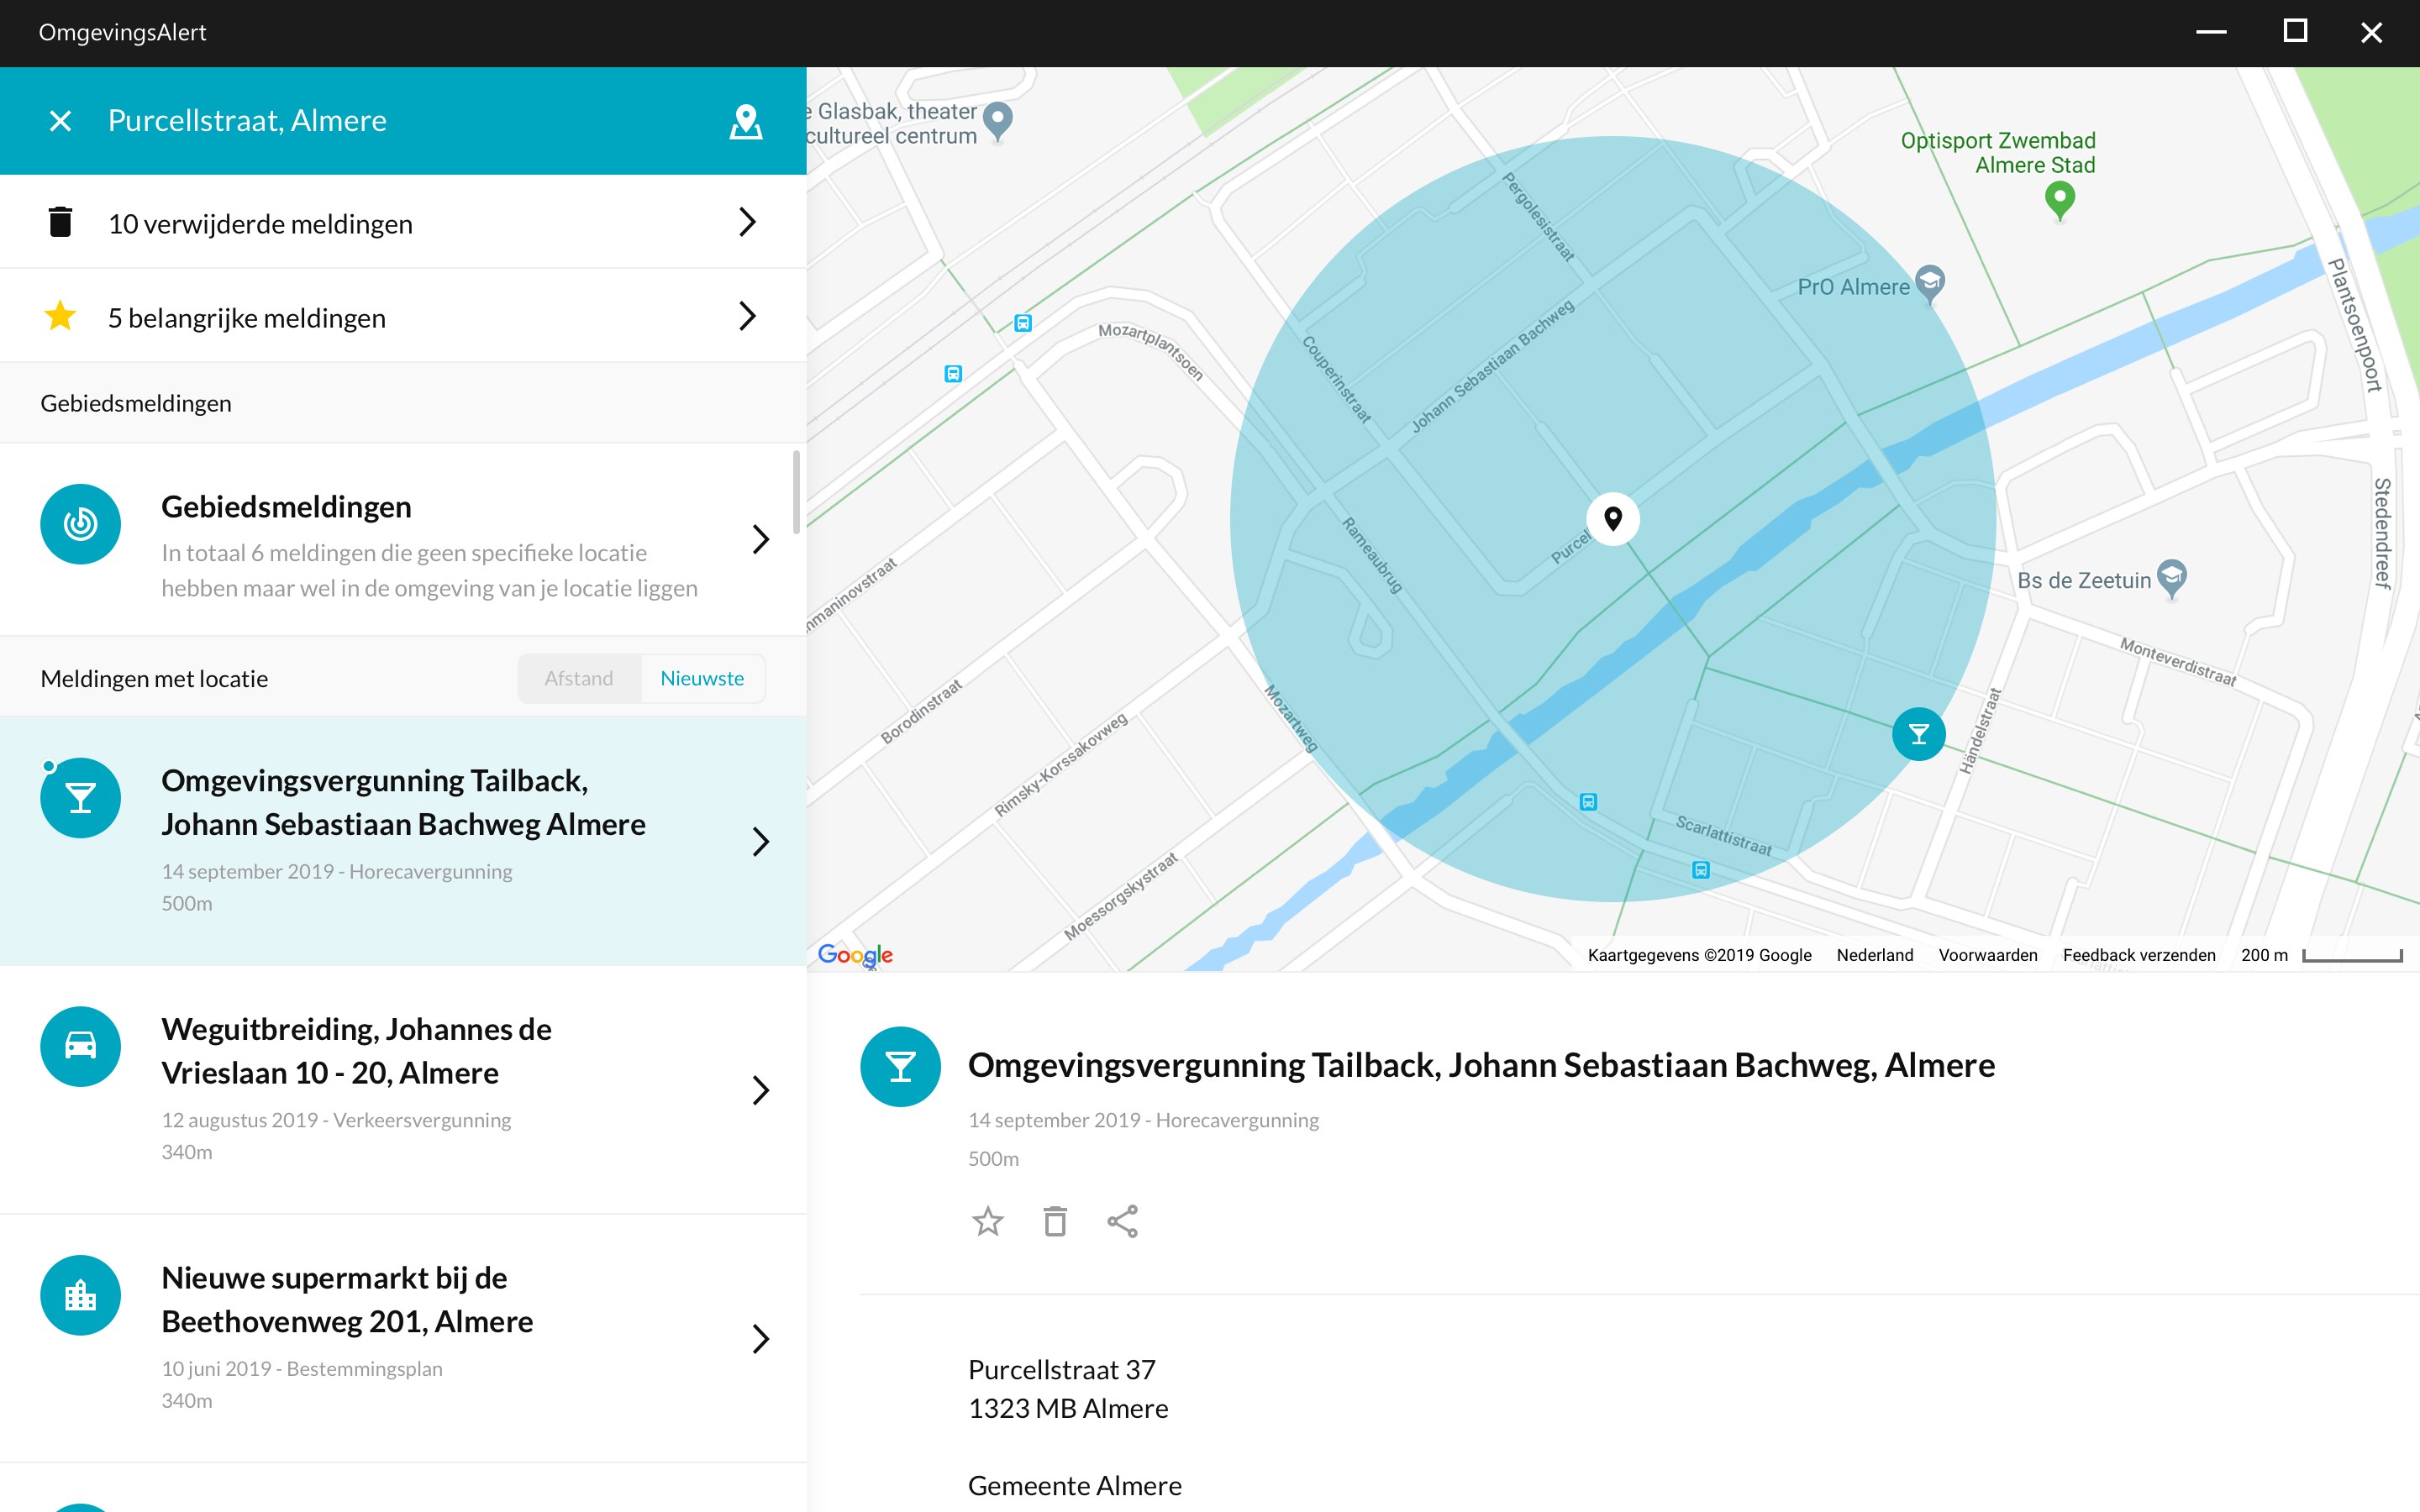The width and height of the screenshot is (2420, 1512).
Task: Open Voorwaarden link on map
Action: [x=1987, y=955]
